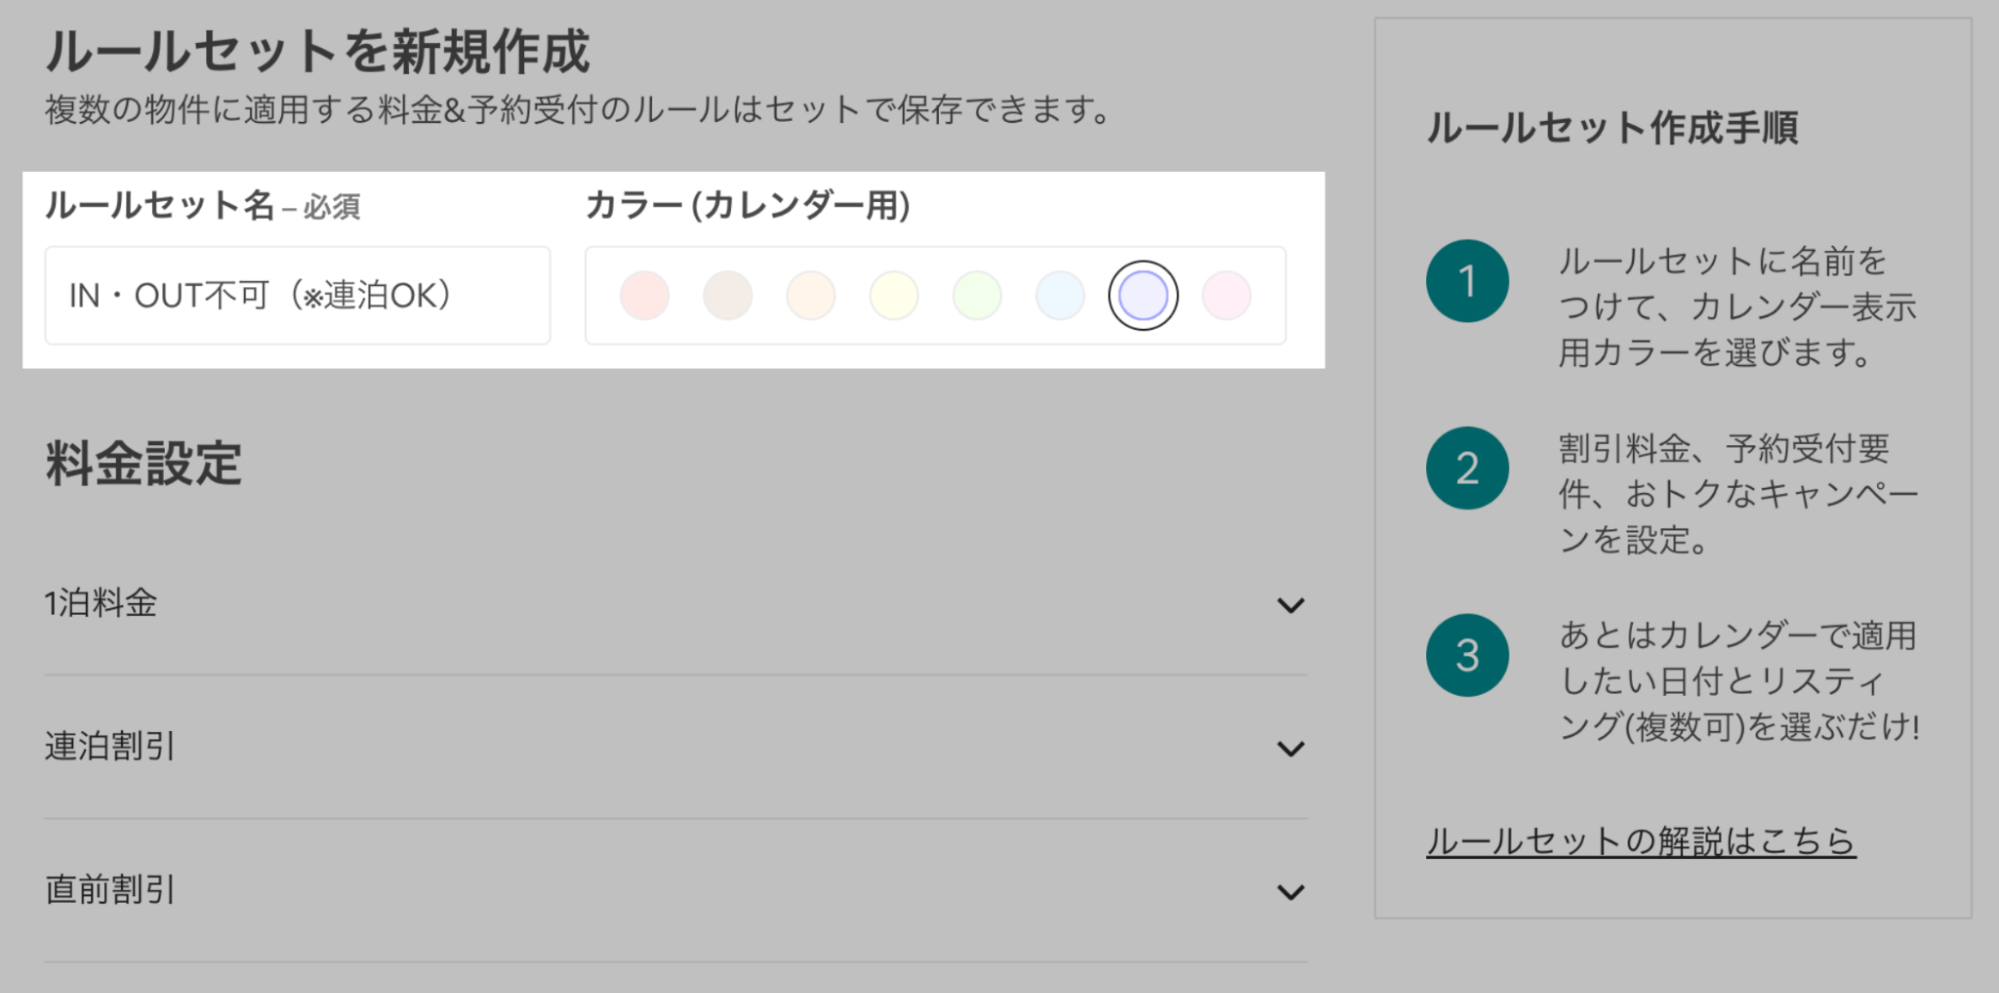Viewport: 1999px width, 993px height.
Task: Open the ルールセットの解説はこちら link
Action: [1640, 841]
